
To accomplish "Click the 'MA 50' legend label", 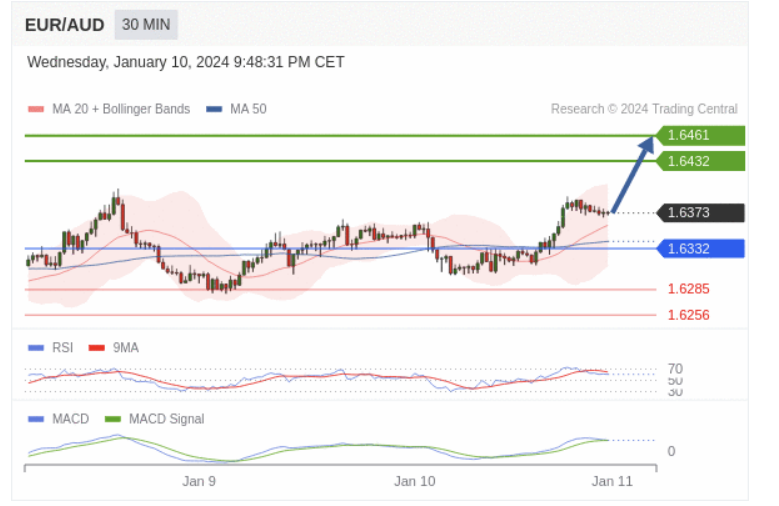I will [248, 109].
